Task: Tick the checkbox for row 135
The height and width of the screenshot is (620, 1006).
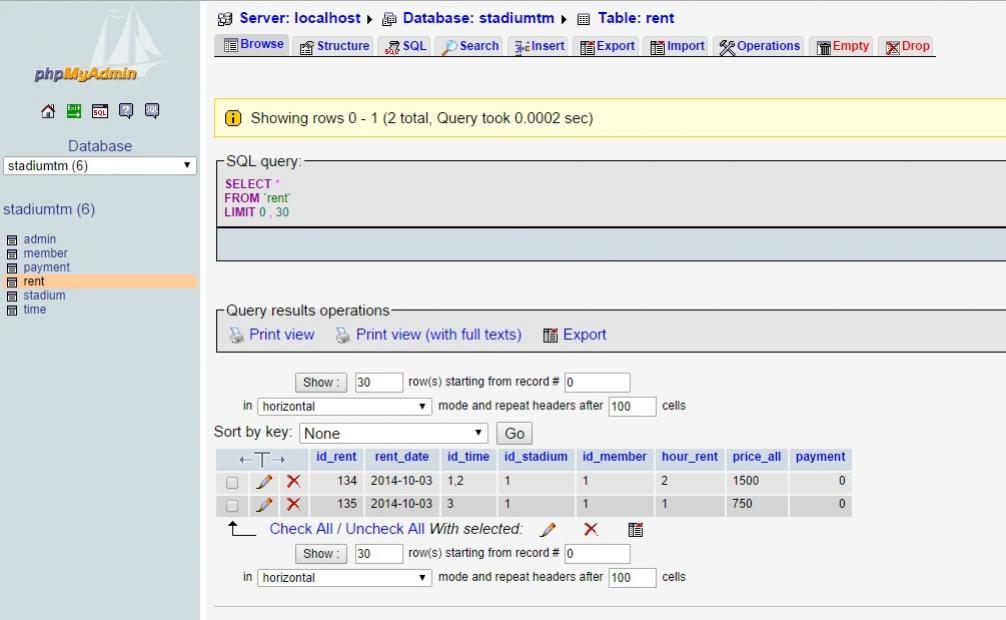Action: [x=232, y=505]
